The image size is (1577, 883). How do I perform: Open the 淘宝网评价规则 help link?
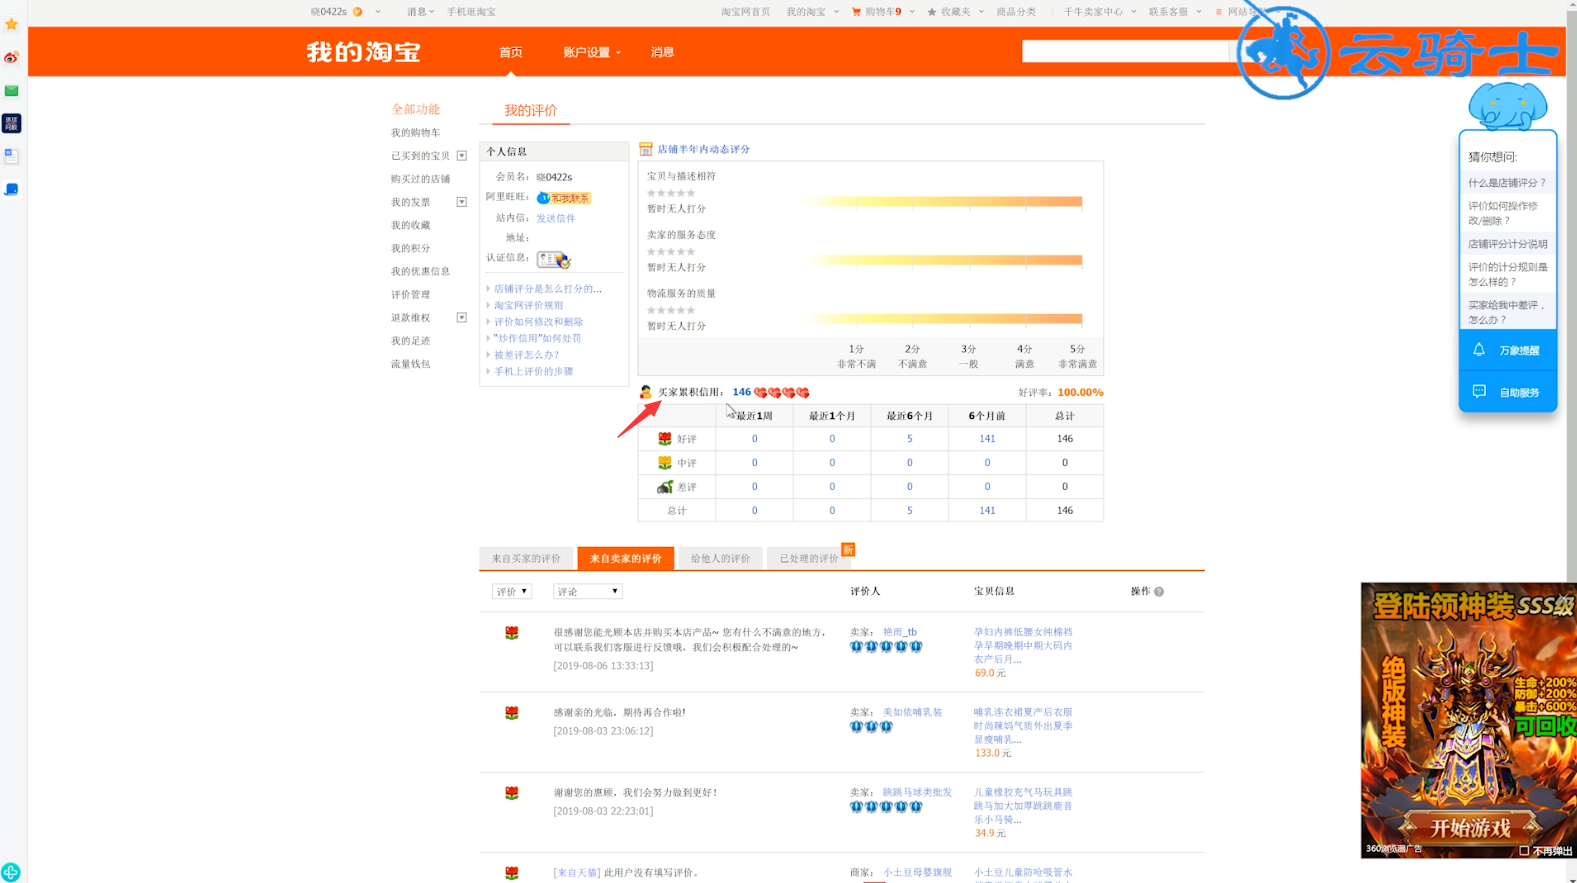pos(528,305)
